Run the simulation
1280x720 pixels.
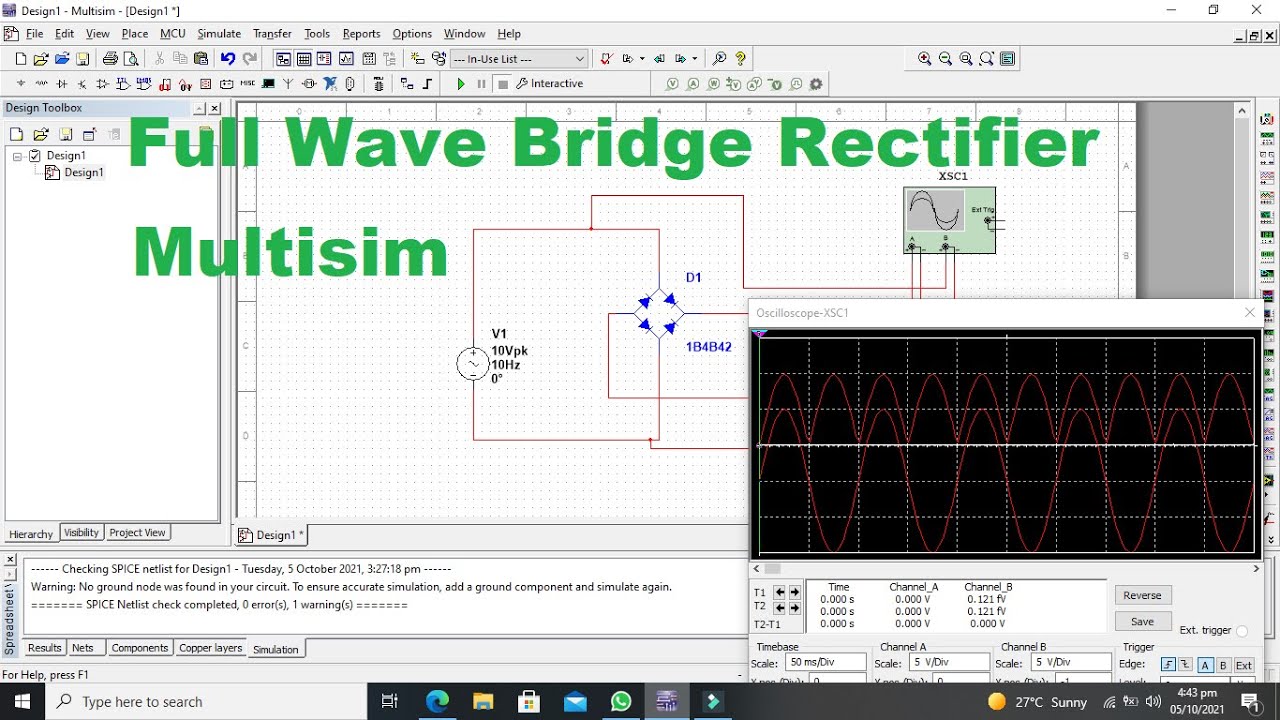461,84
